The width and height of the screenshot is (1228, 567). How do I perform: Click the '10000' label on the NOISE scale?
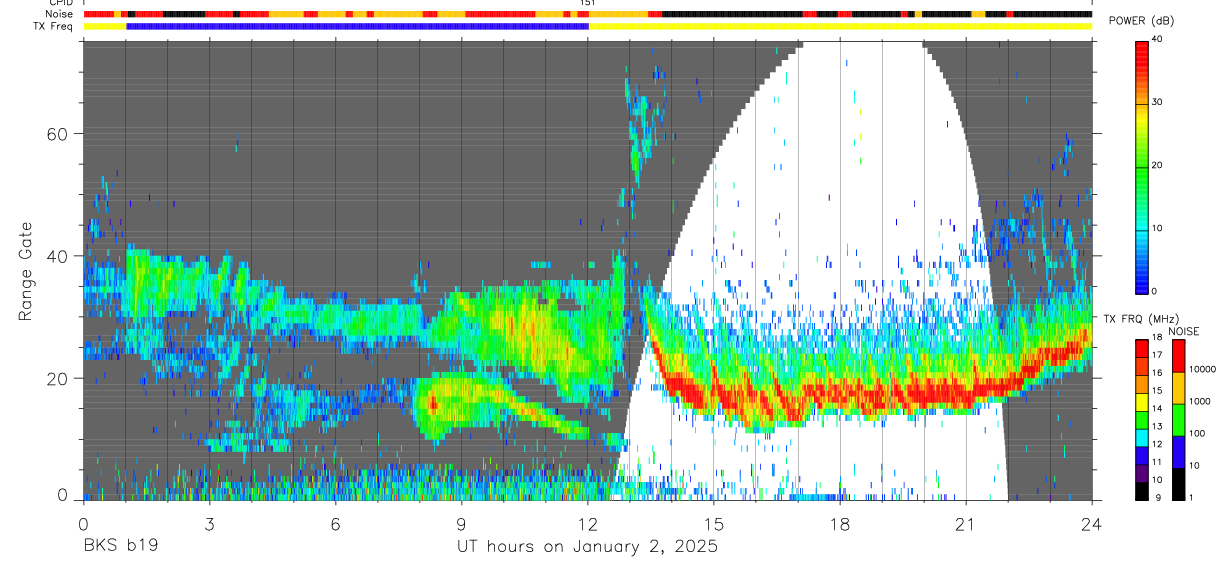tap(1203, 369)
